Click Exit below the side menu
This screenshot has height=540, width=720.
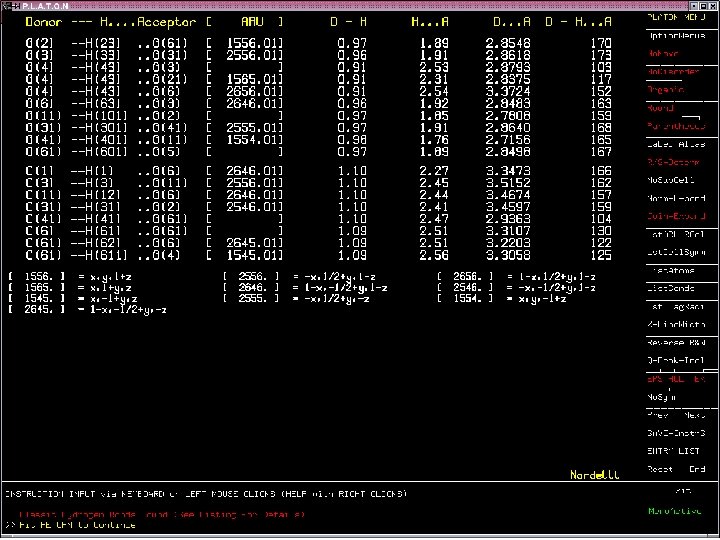[x=684, y=492]
